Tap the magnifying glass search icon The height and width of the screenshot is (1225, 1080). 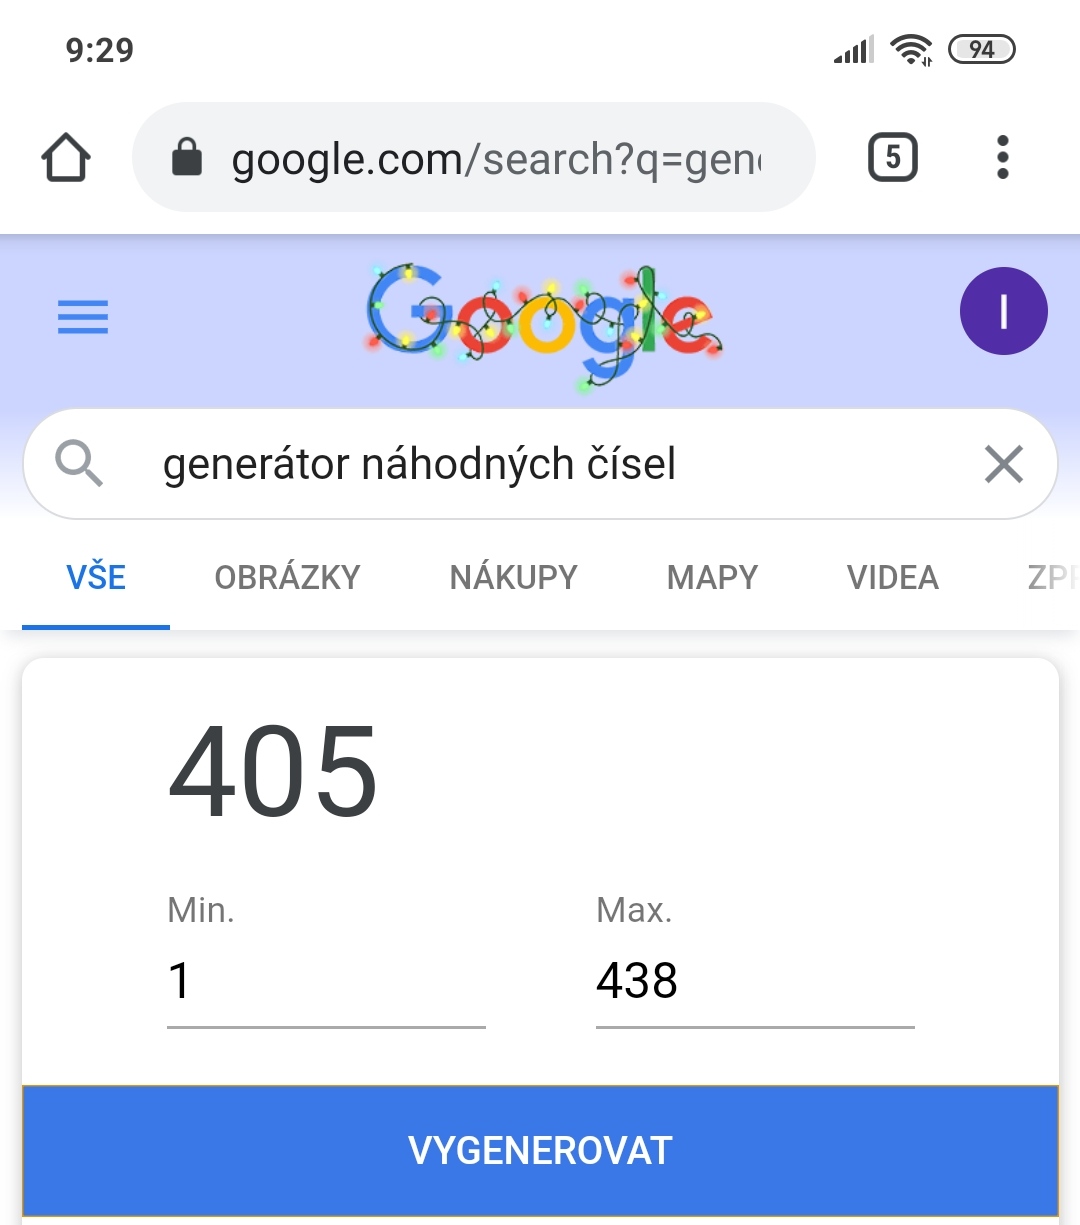pyautogui.click(x=79, y=464)
